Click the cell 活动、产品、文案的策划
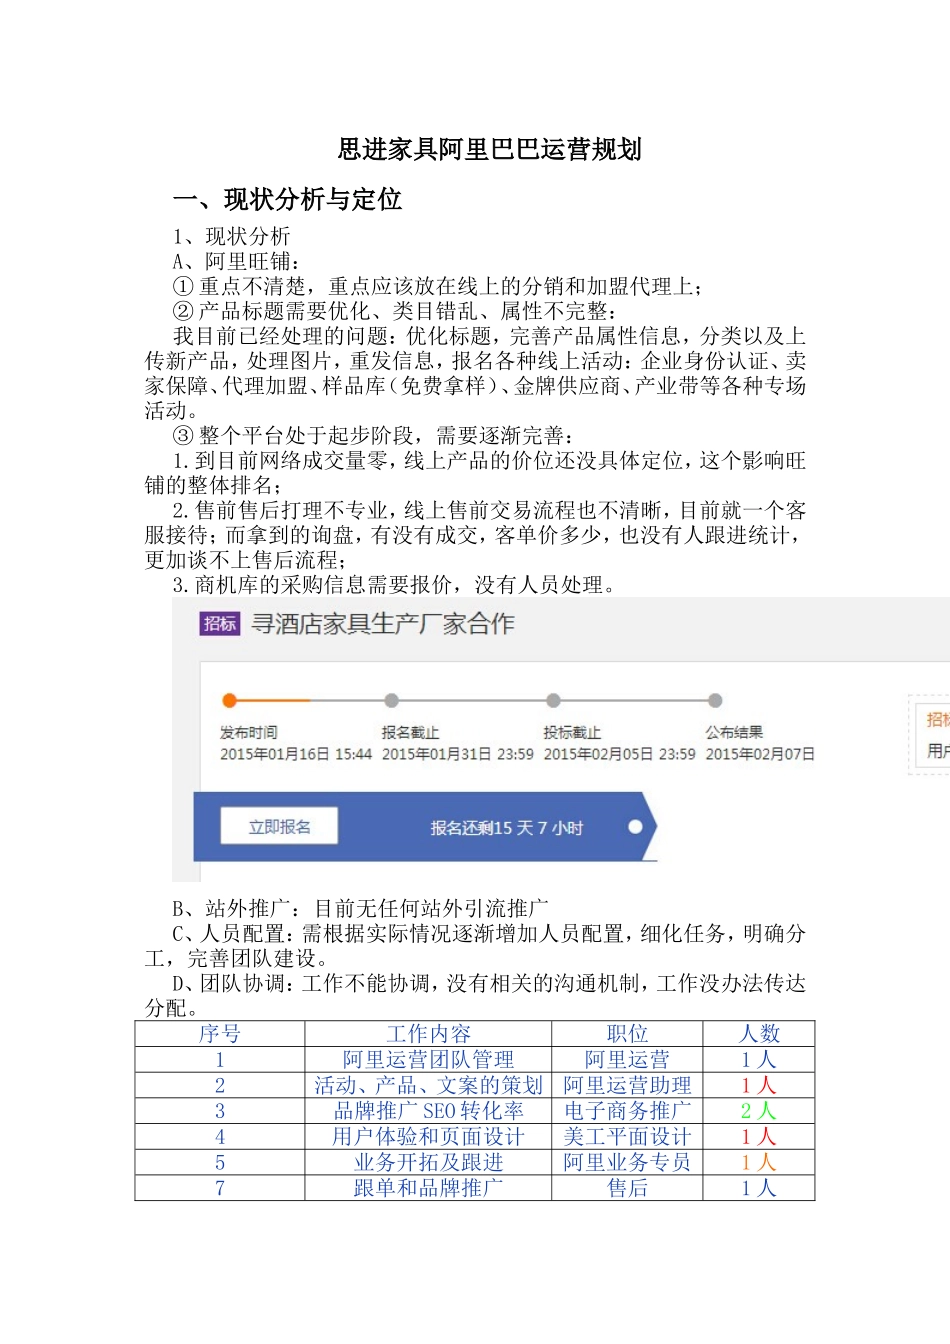Viewport: 950px width, 1344px height. (428, 1086)
